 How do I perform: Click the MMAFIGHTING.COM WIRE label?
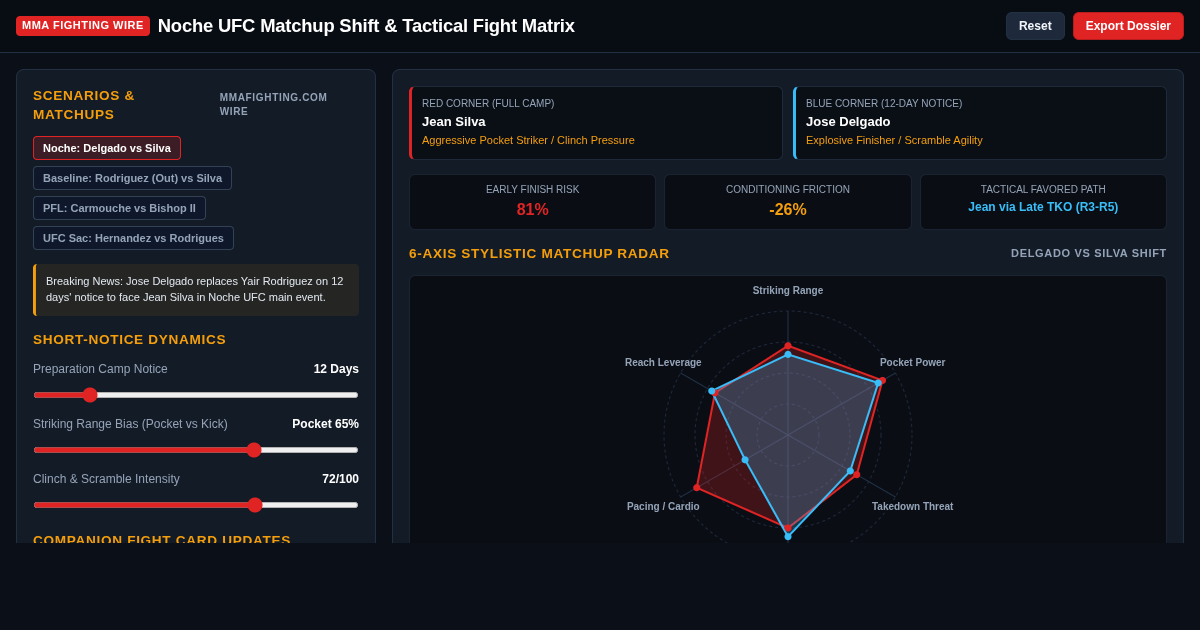[x=273, y=105]
